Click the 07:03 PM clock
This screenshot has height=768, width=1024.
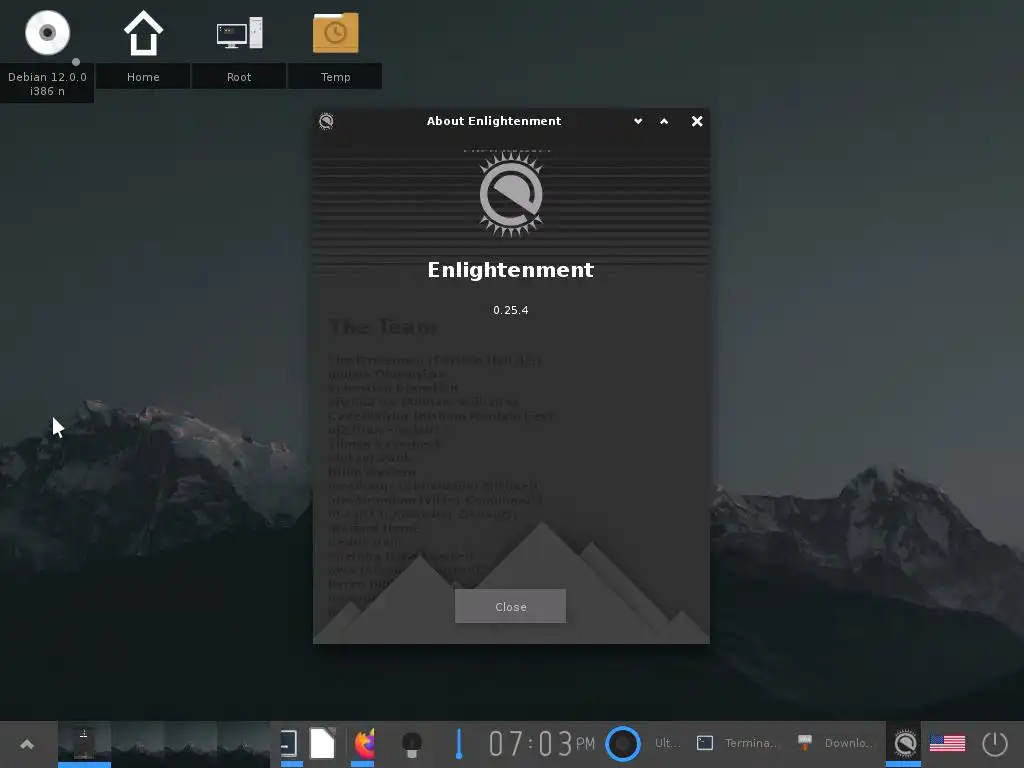pyautogui.click(x=542, y=743)
